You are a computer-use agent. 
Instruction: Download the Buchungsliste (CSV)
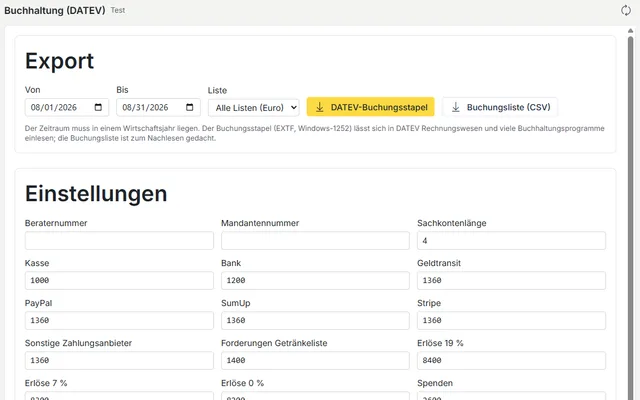[500, 107]
